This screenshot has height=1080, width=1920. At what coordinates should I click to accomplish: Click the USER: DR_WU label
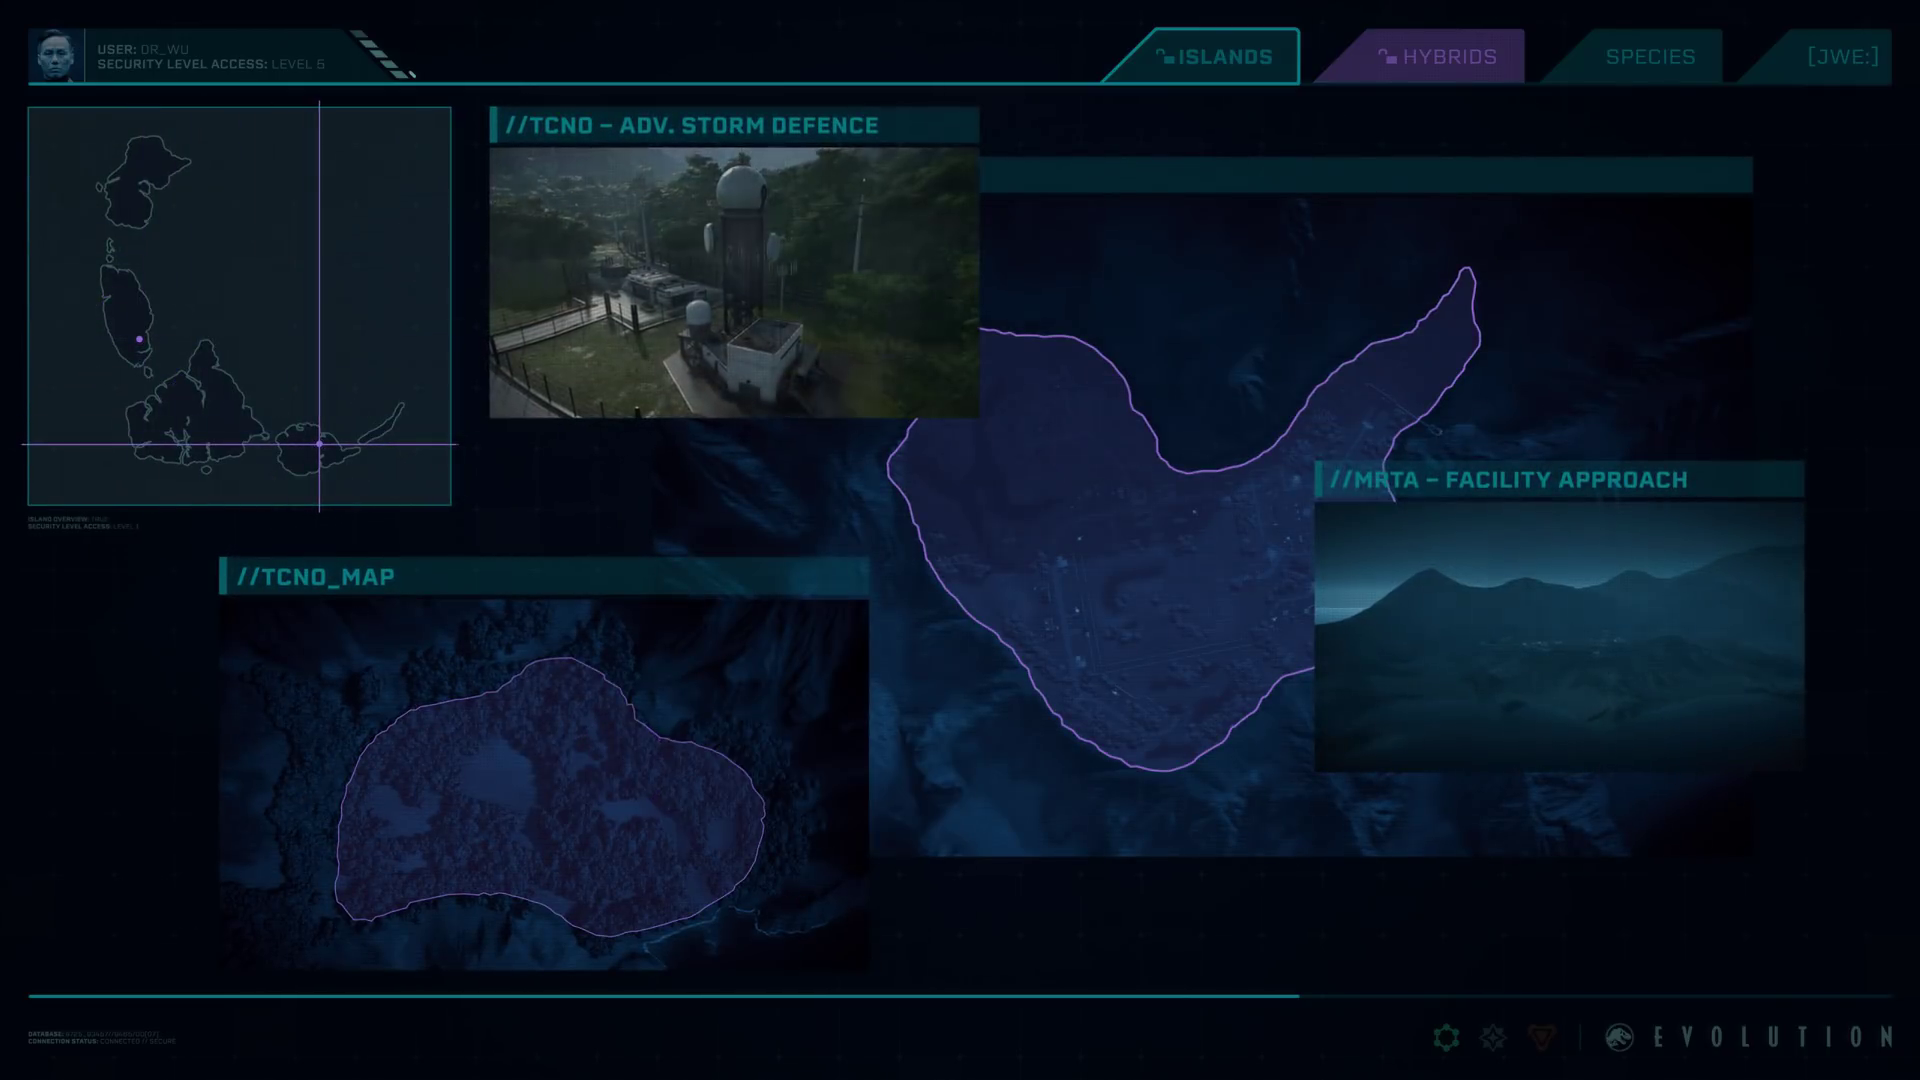(143, 49)
